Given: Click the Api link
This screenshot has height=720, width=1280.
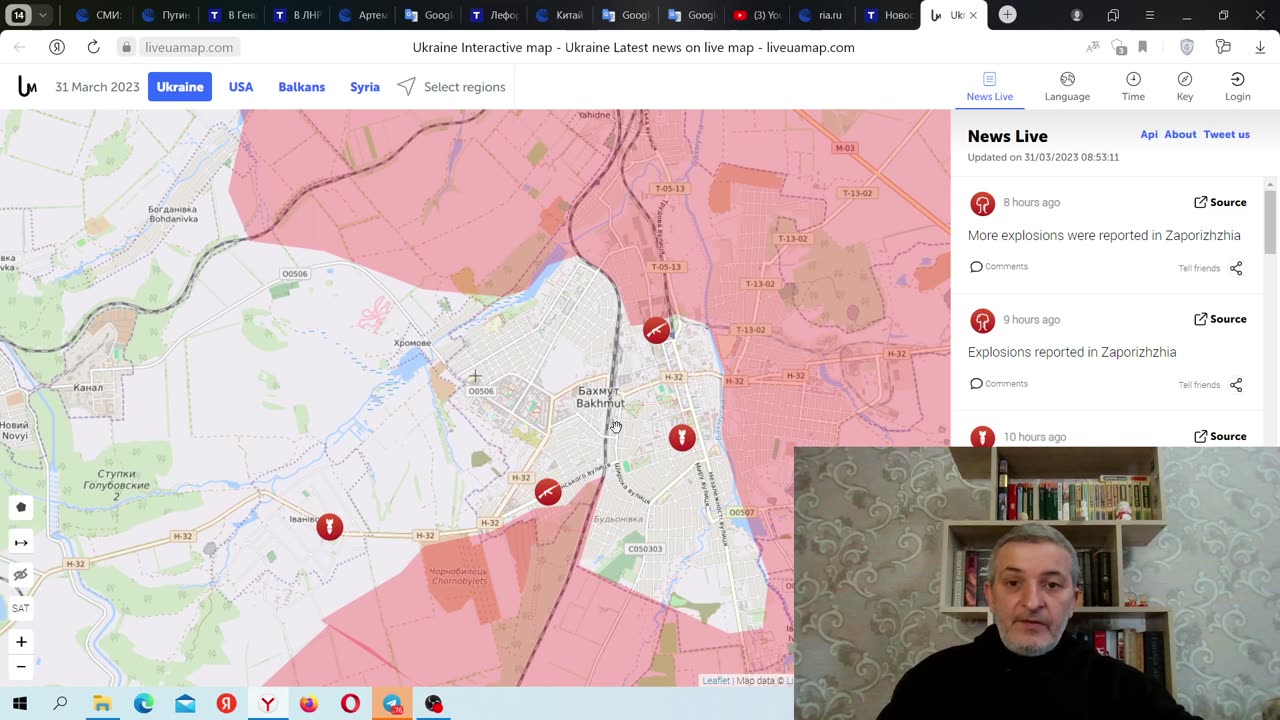Looking at the screenshot, I should point(1149,134).
